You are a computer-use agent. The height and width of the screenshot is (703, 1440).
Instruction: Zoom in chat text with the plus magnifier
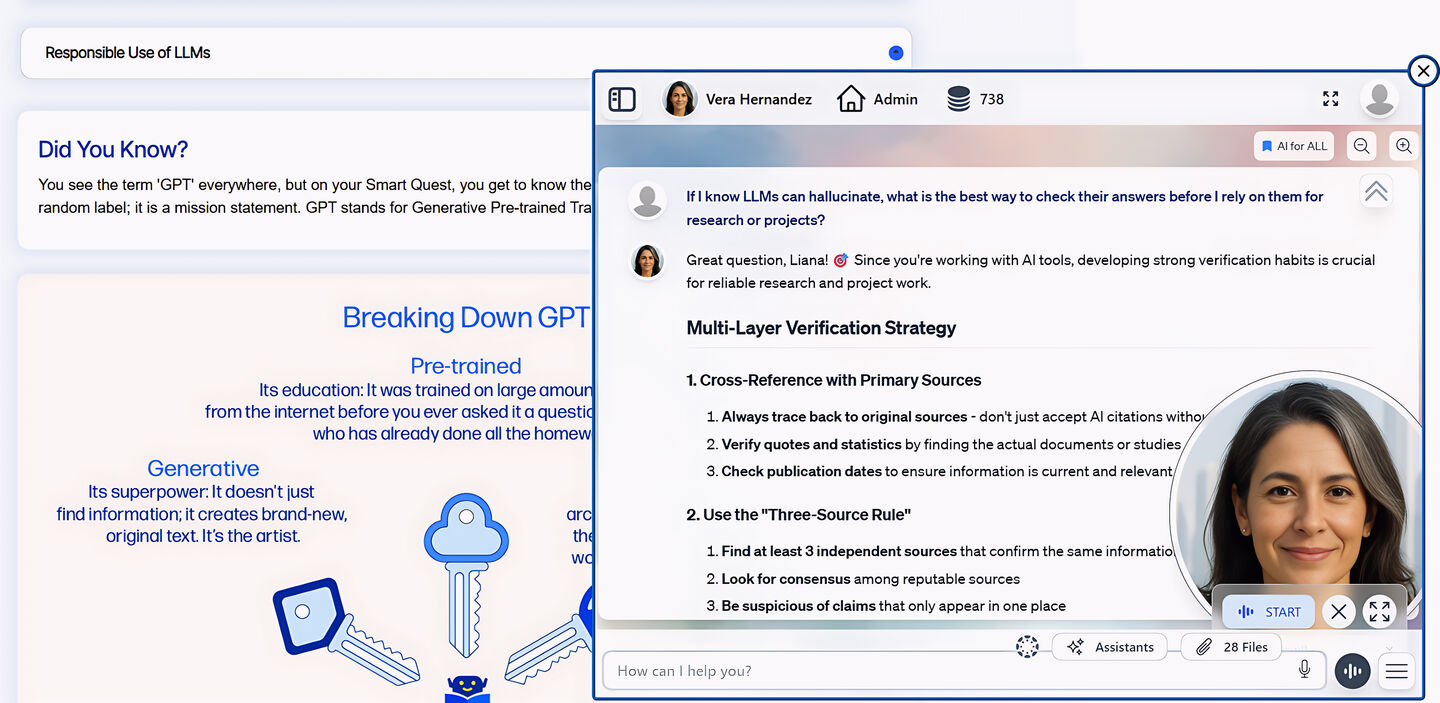[1404, 146]
